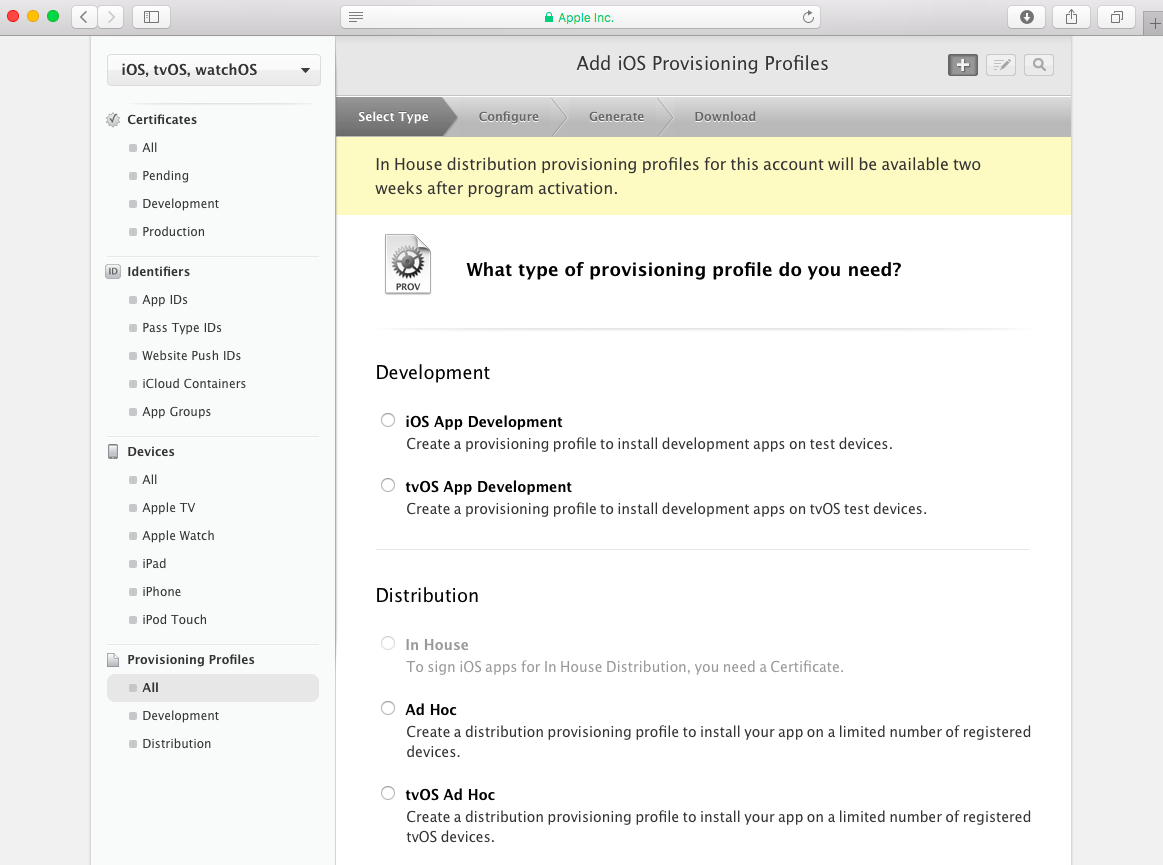This screenshot has height=865, width=1163.
Task: Open iPhone in the Devices list
Action: pyautogui.click(x=161, y=592)
